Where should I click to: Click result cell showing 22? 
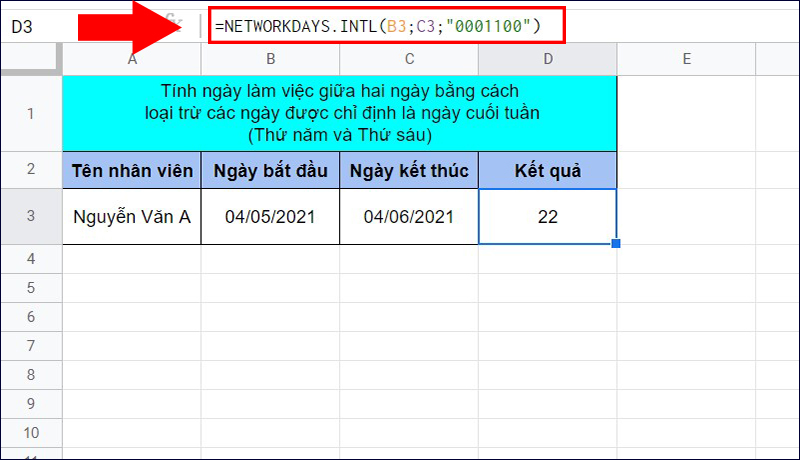[x=548, y=217]
